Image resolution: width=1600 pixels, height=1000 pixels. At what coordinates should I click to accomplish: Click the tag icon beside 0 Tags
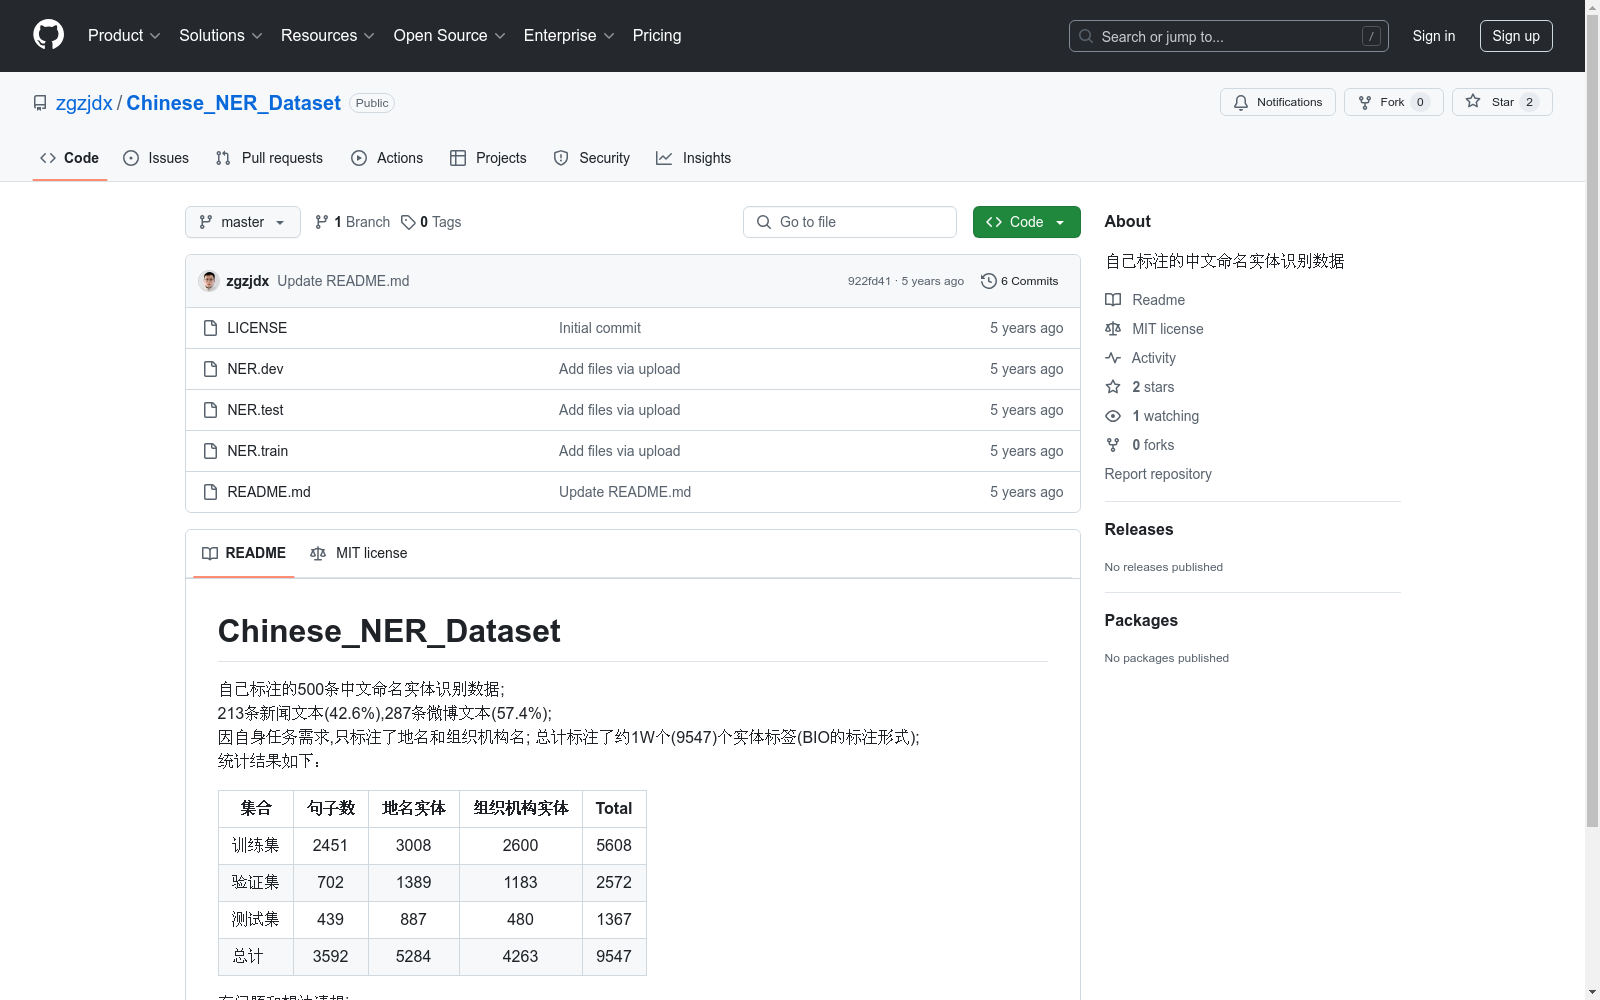click(x=408, y=222)
